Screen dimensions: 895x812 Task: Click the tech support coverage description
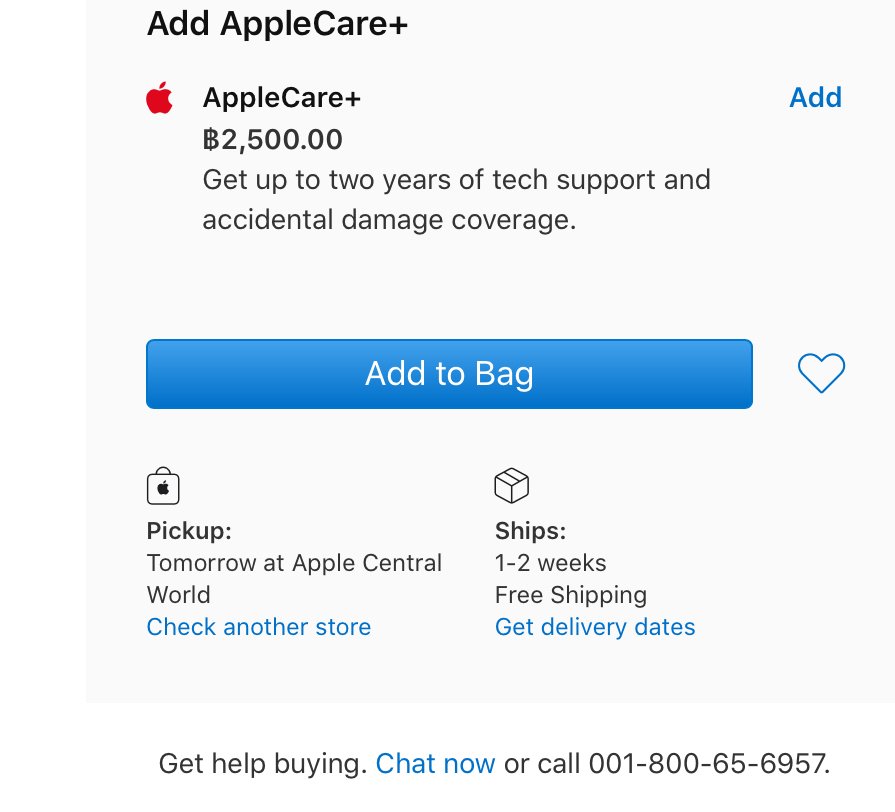(457, 200)
